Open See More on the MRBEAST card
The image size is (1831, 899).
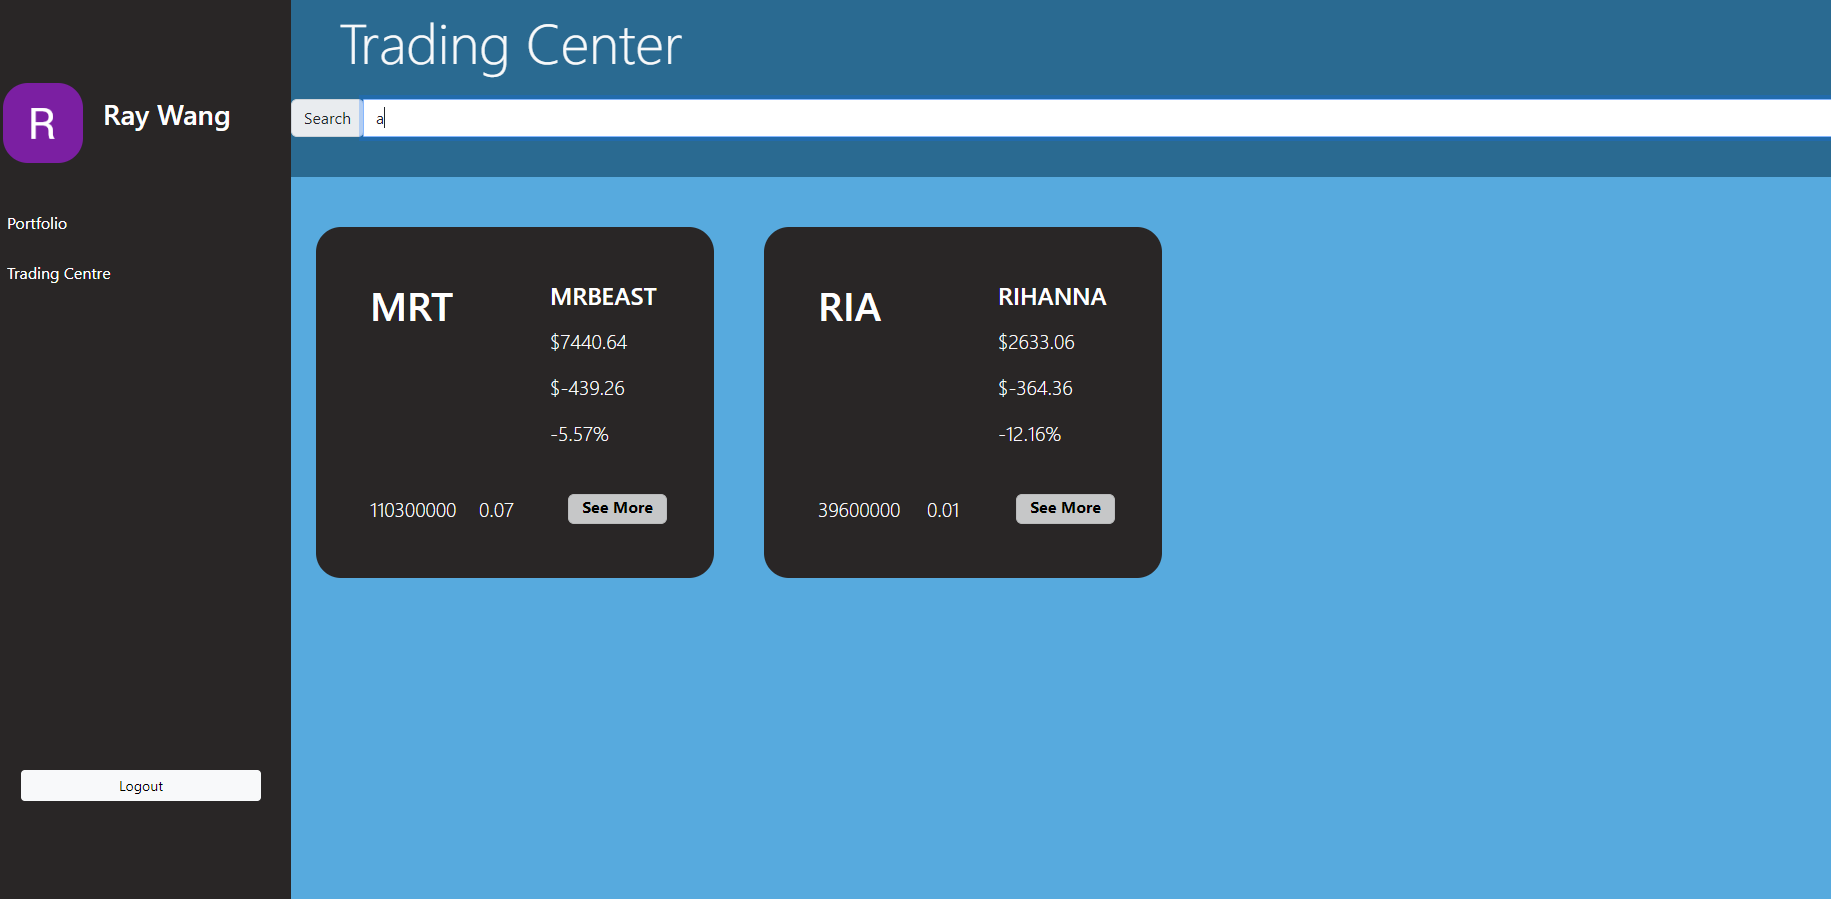[x=617, y=508]
